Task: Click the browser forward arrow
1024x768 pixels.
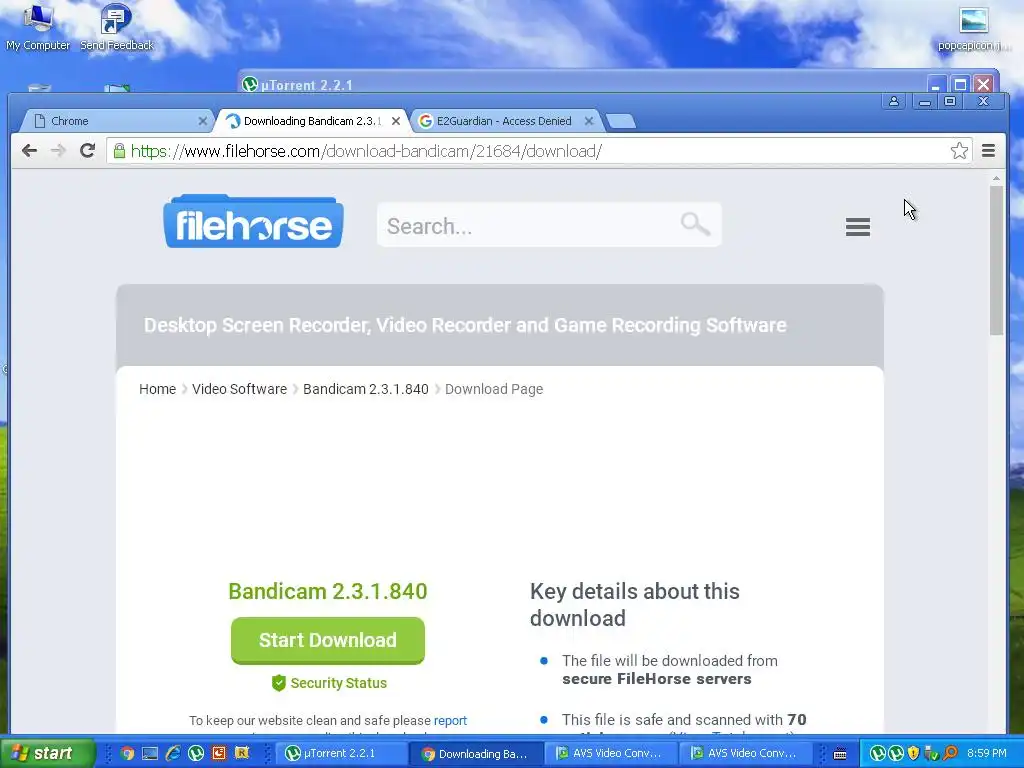Action: click(x=58, y=151)
